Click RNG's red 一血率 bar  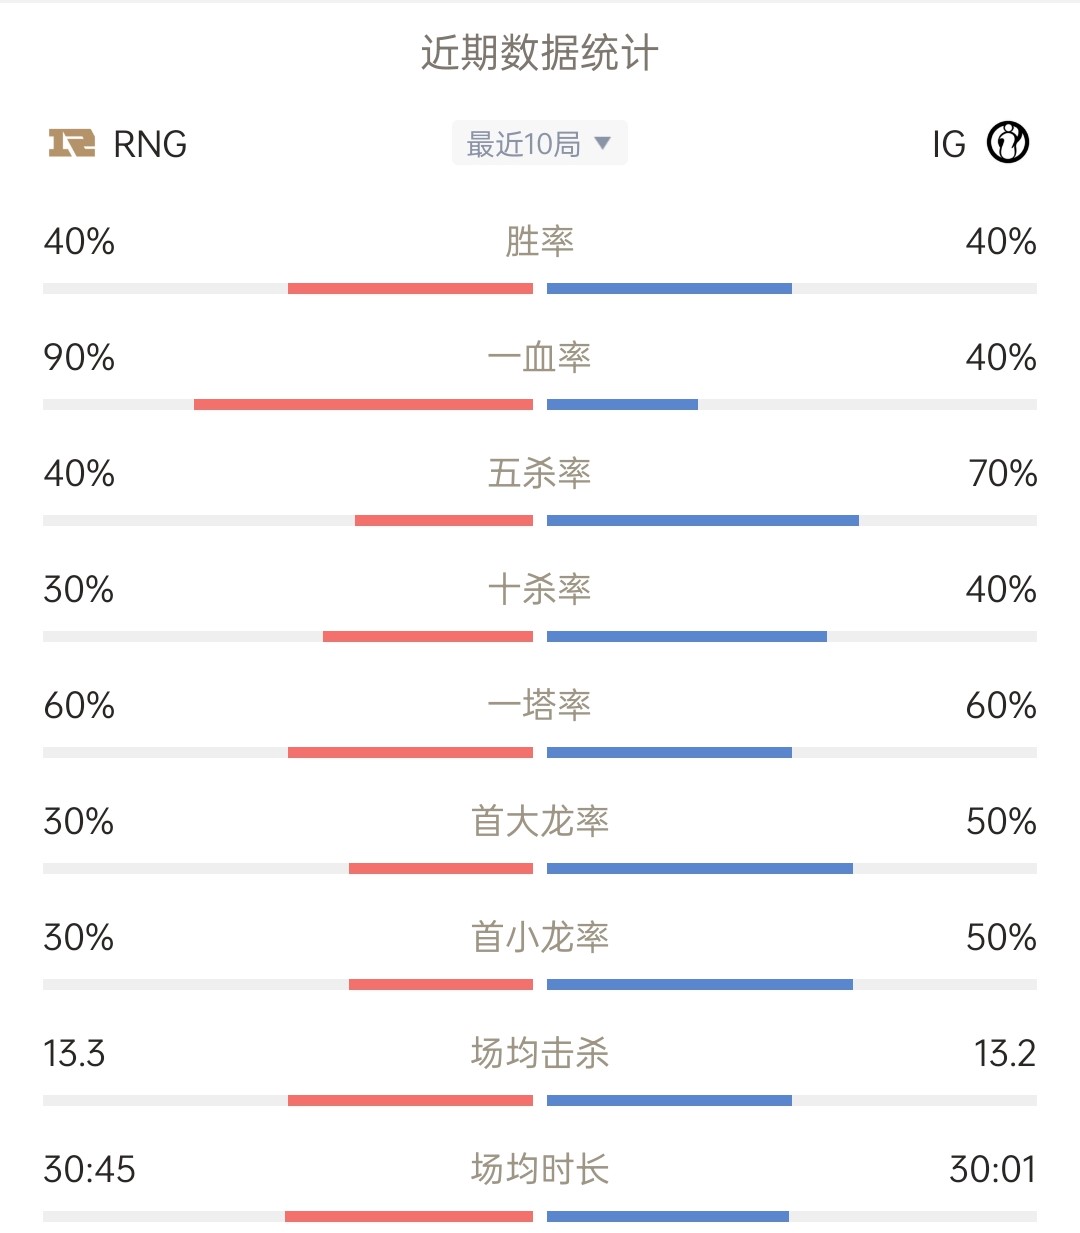pyautogui.click(x=363, y=404)
